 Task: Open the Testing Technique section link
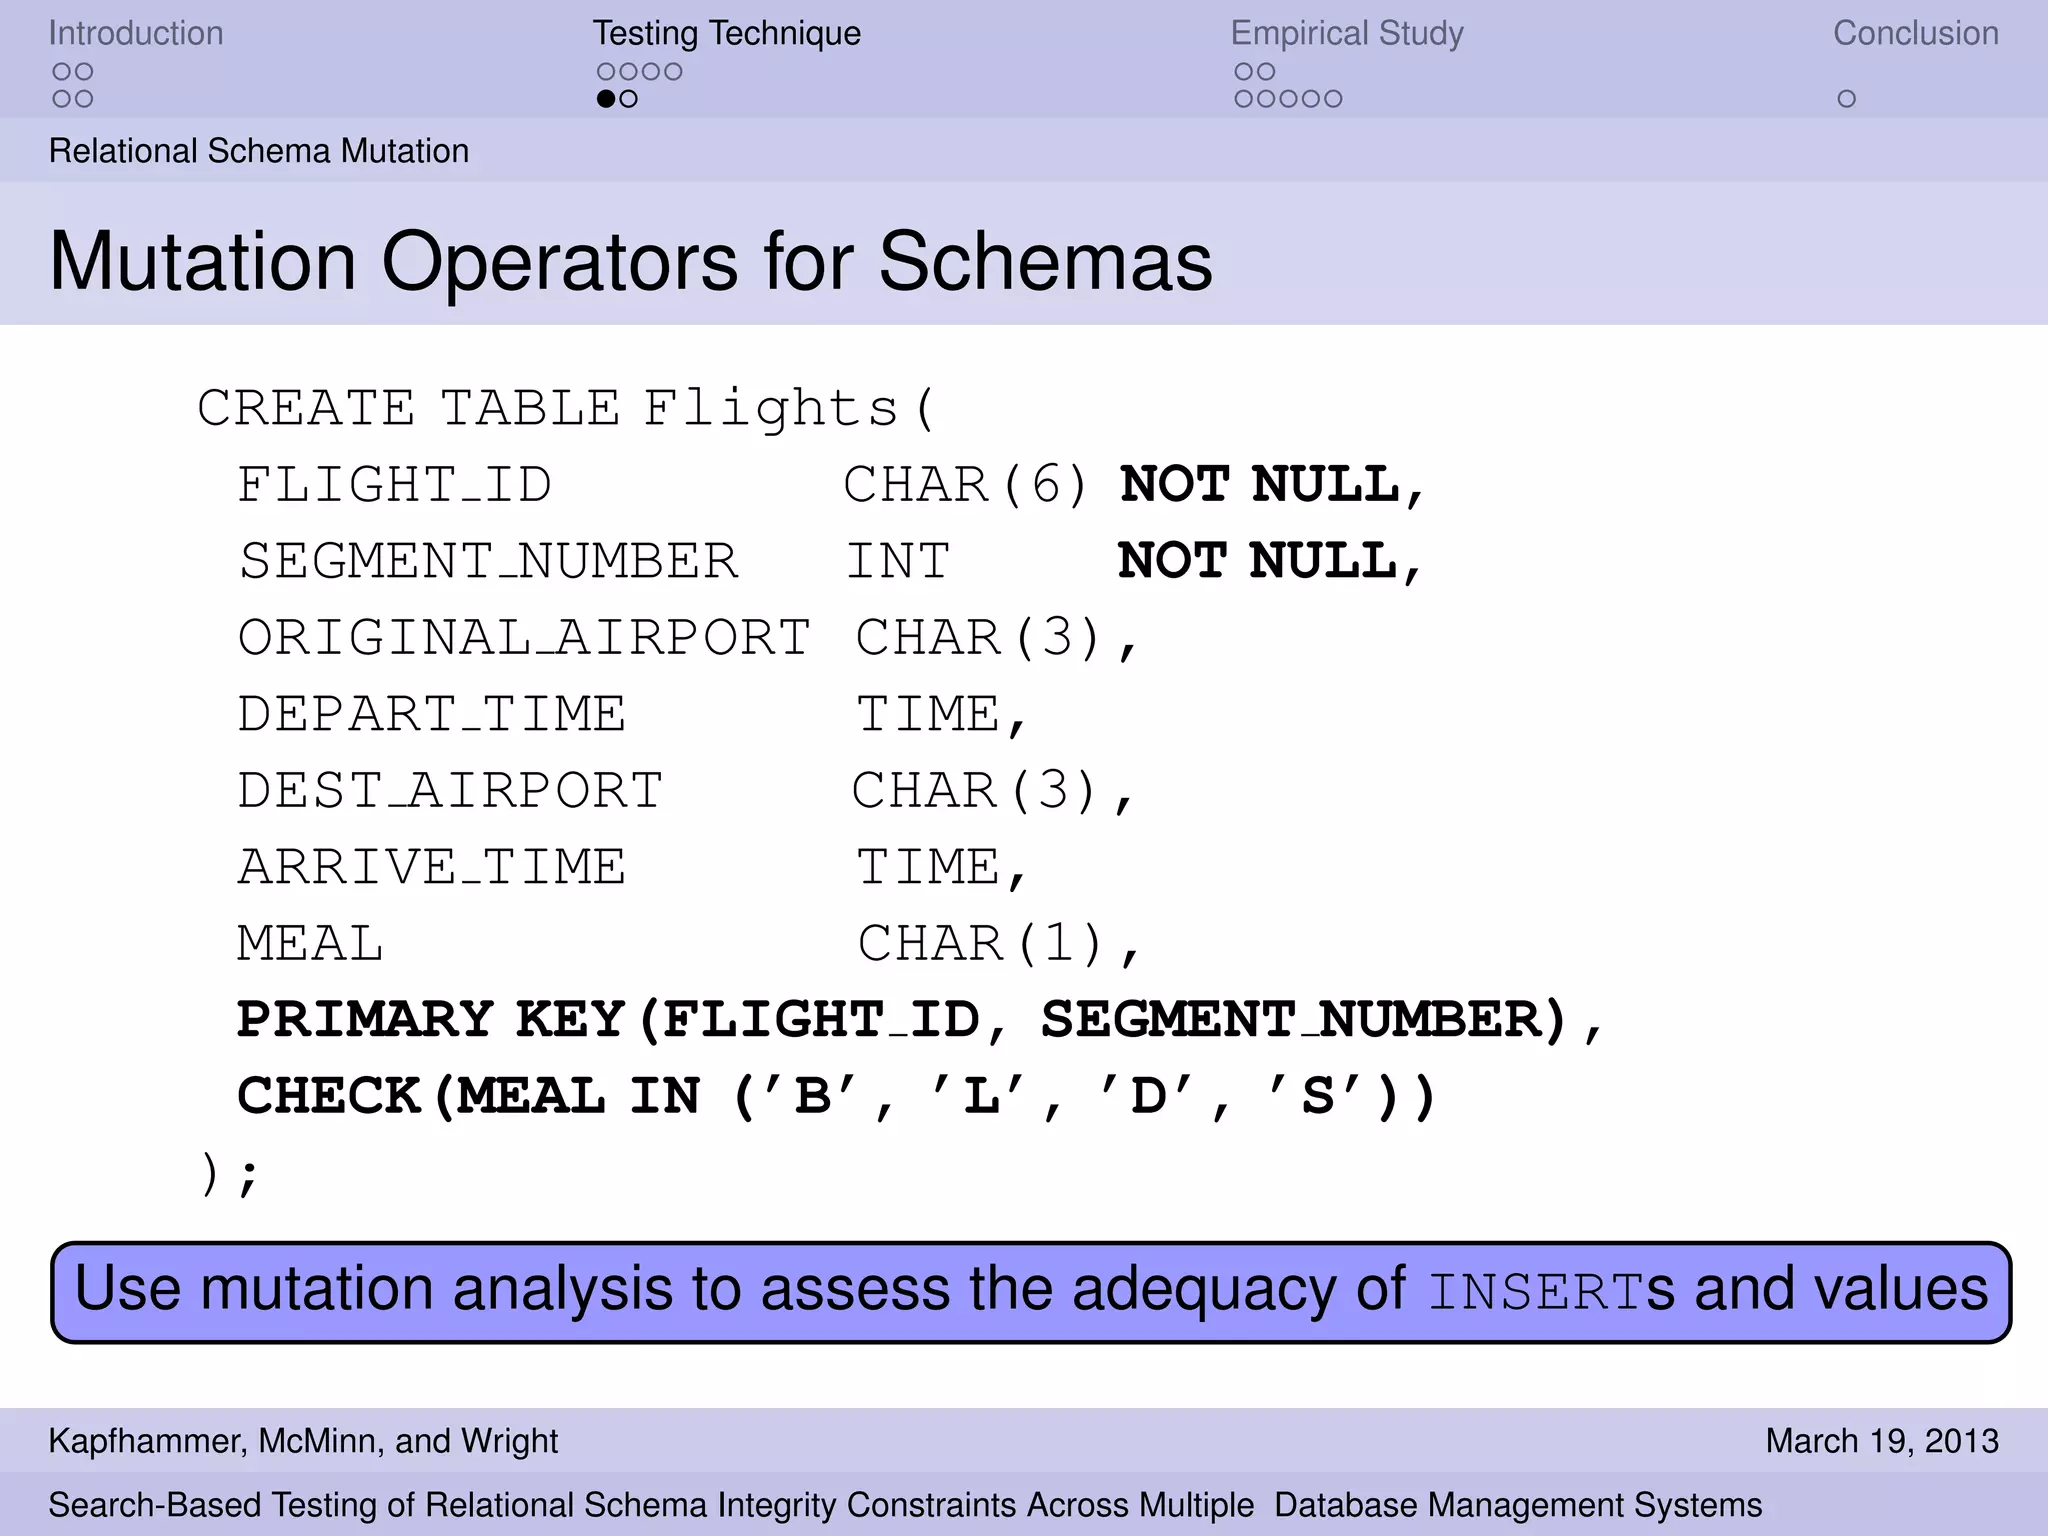coord(727,34)
